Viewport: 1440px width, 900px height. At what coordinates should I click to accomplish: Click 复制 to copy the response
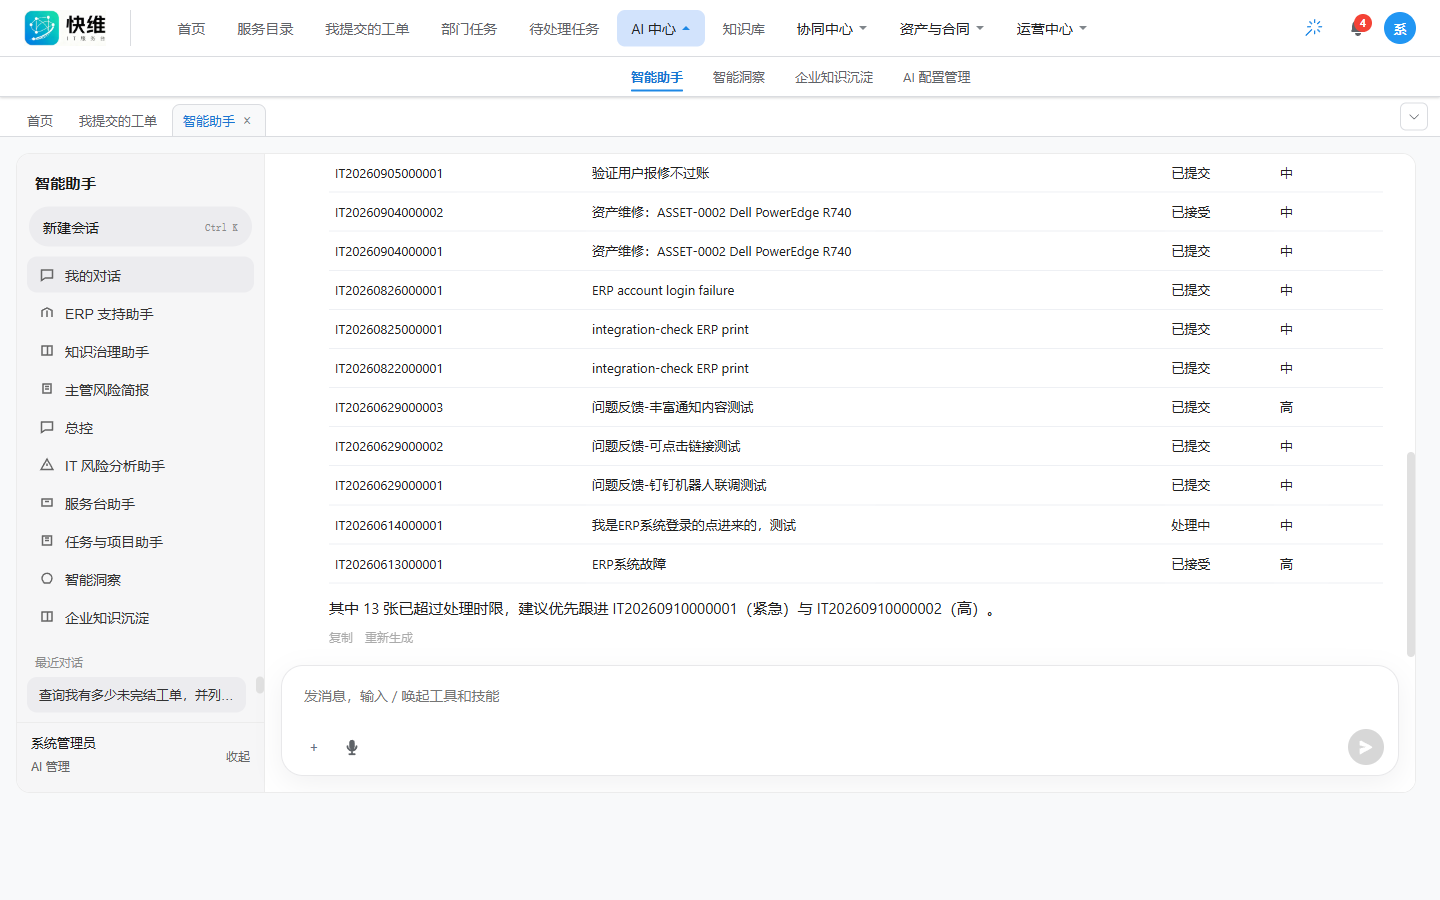pyautogui.click(x=341, y=638)
